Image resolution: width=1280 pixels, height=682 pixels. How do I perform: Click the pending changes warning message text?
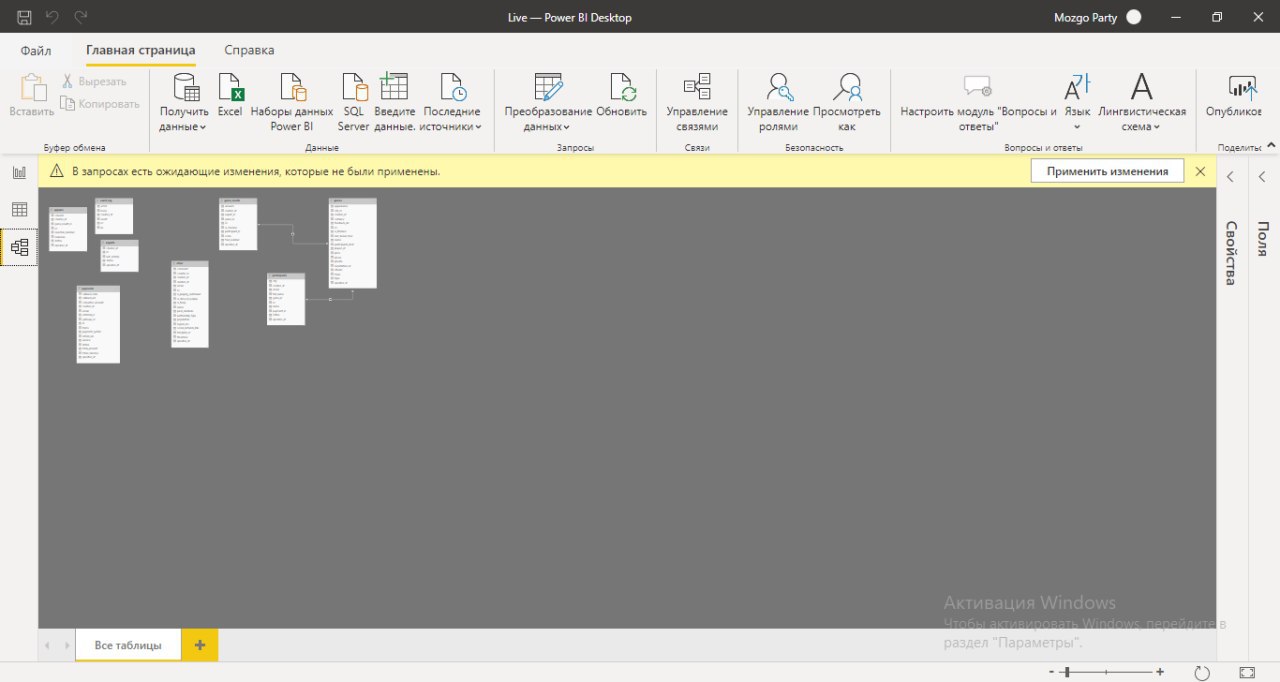coord(256,171)
